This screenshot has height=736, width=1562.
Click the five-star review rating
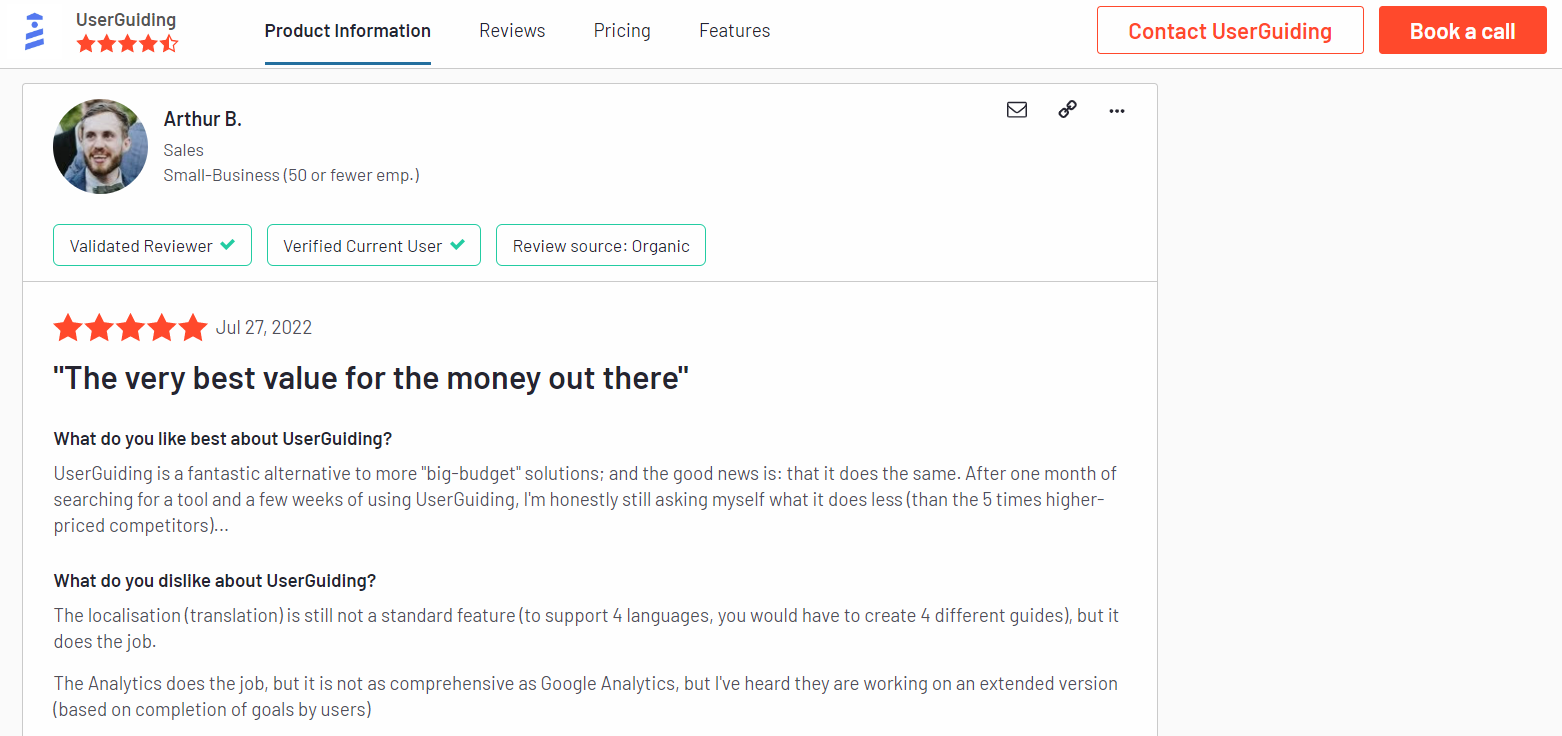(x=130, y=328)
